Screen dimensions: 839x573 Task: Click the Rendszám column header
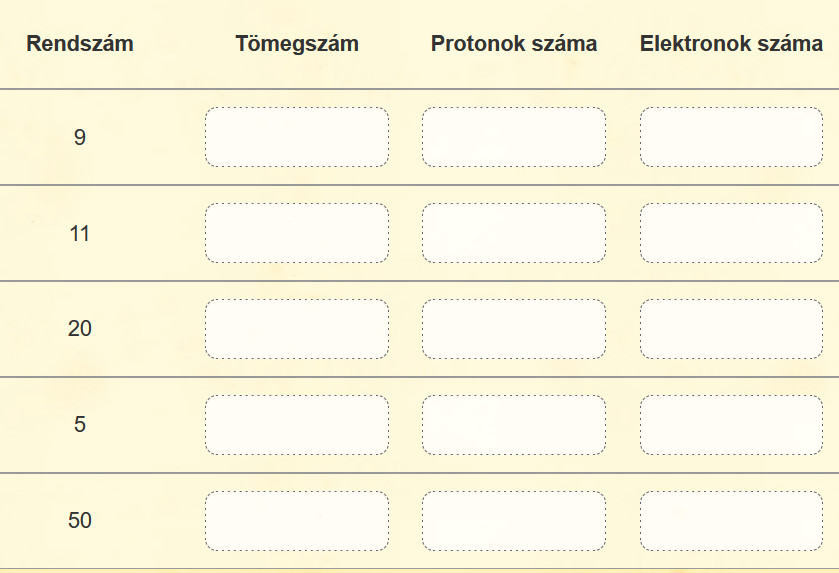[80, 44]
